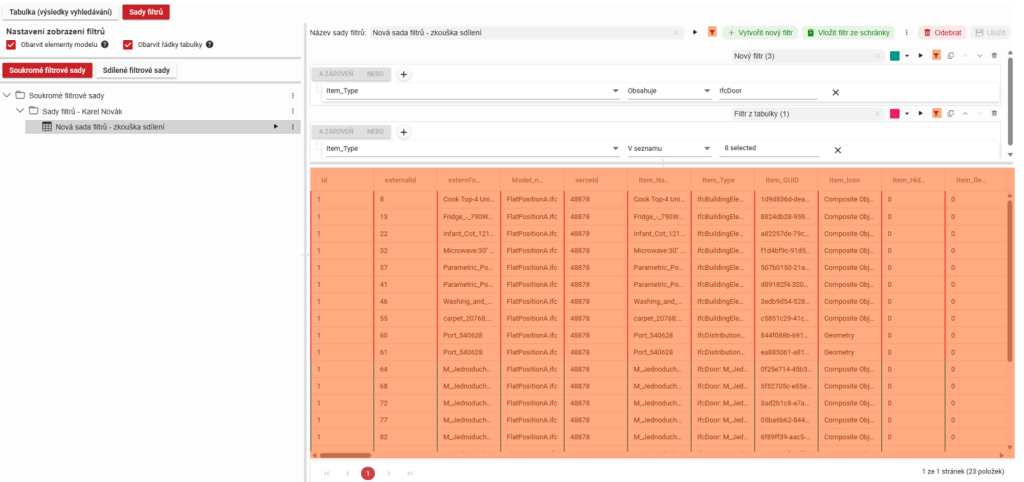
Task: Toggle 'Obarvit řádky tabulky' checkbox
Action: pyautogui.click(x=128, y=45)
